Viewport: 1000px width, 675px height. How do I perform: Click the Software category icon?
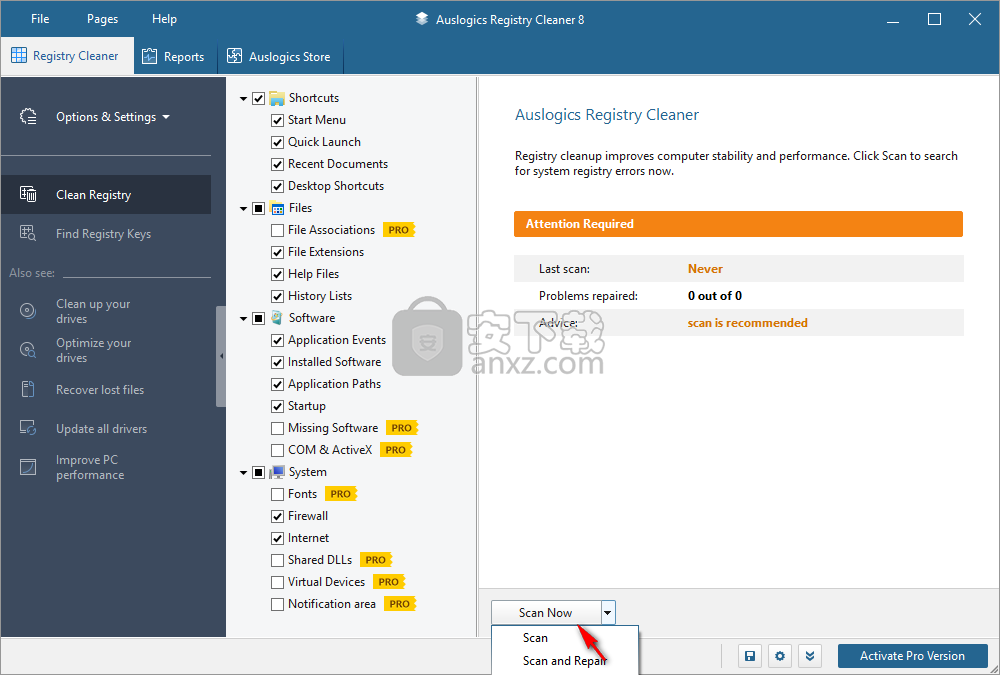pos(277,318)
